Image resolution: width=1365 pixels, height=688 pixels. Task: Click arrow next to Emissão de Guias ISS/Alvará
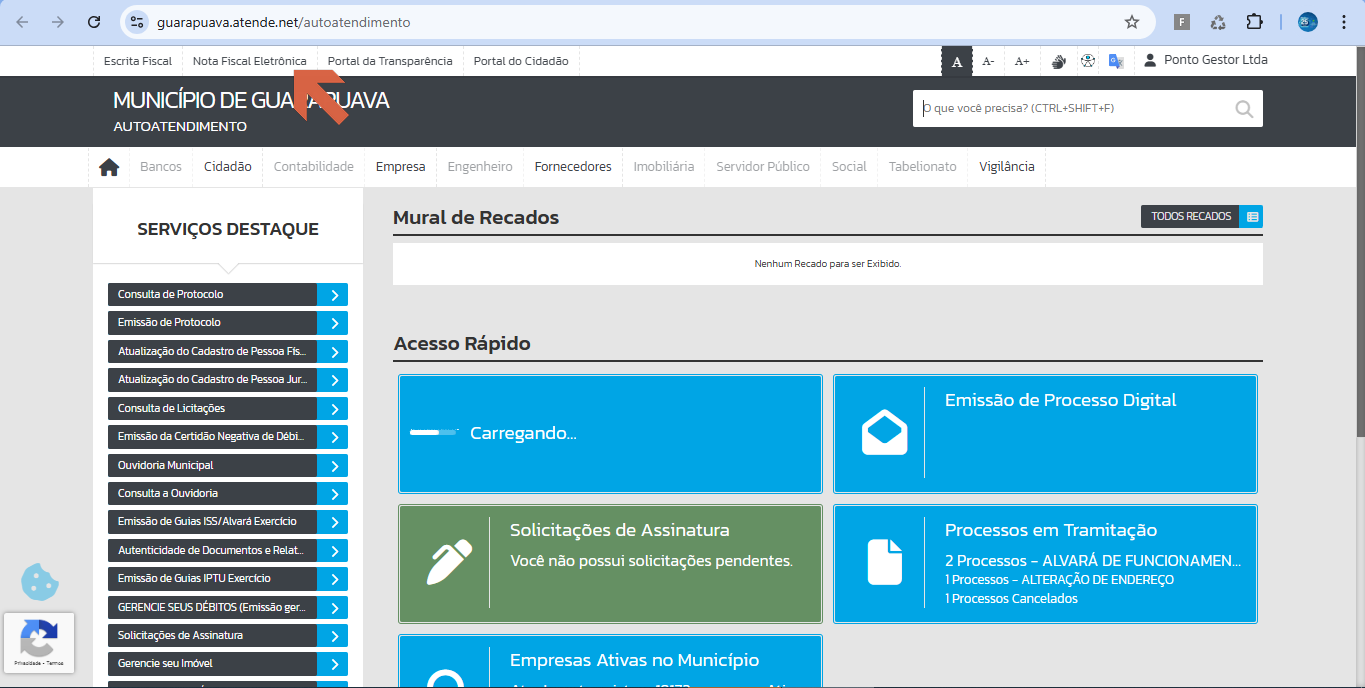(333, 522)
